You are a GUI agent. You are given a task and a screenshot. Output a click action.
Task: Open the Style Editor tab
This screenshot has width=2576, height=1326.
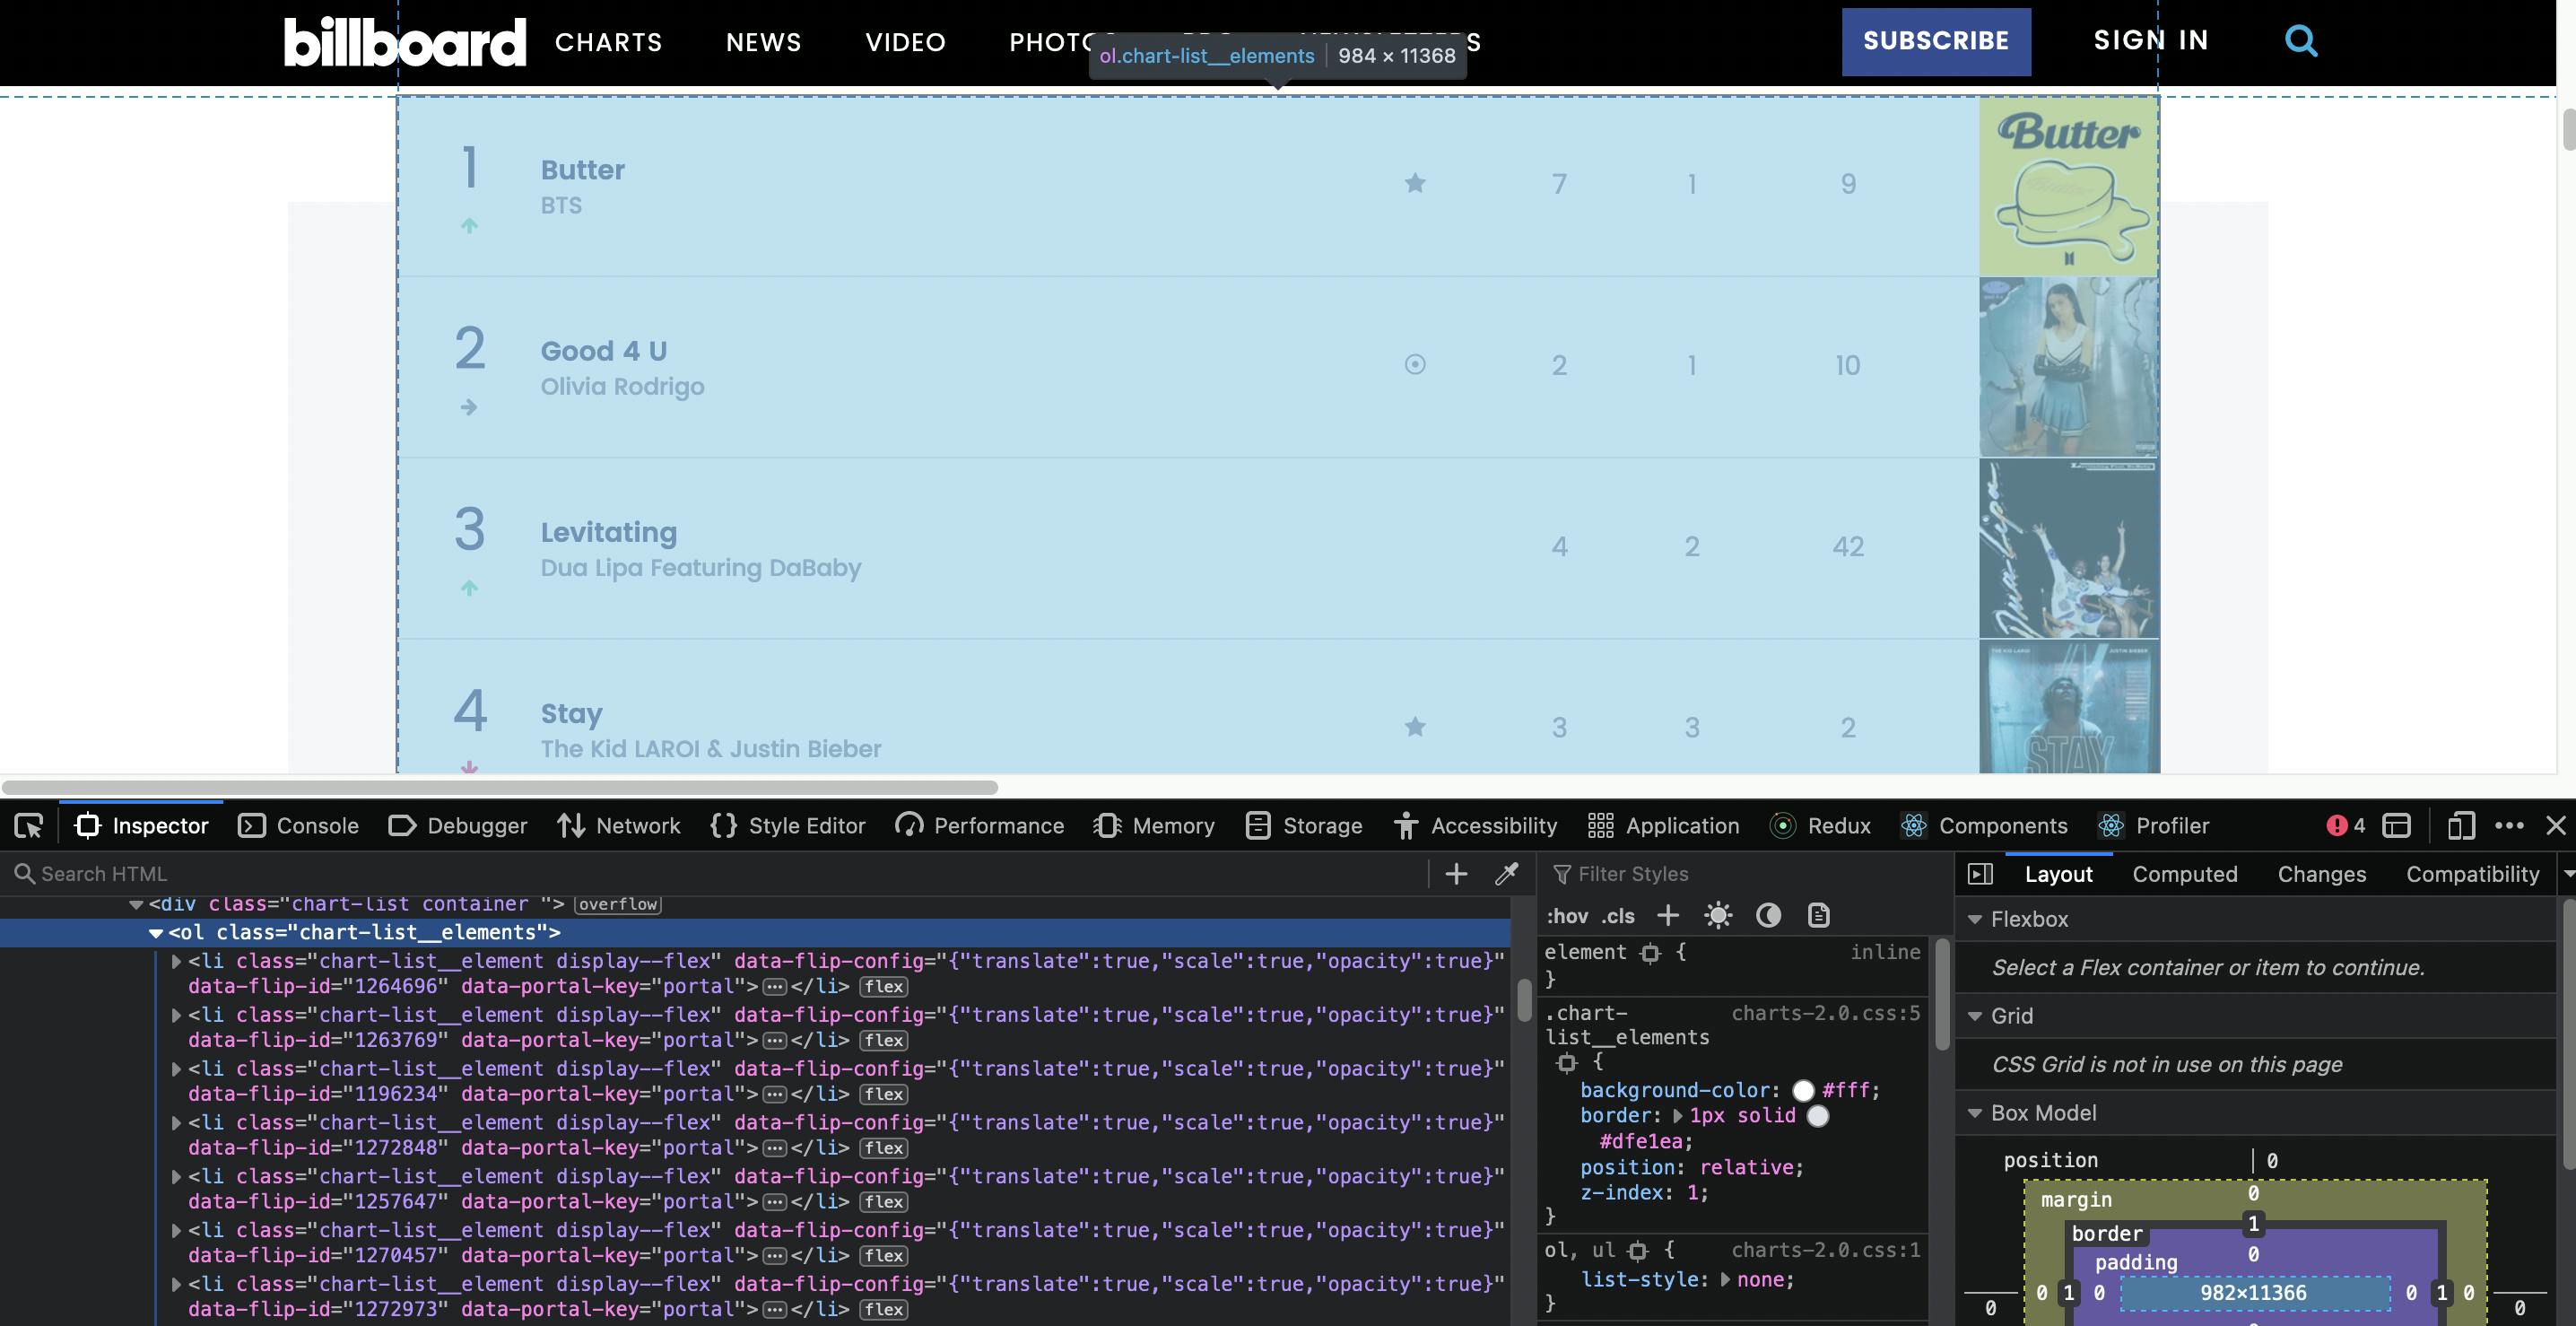pos(788,826)
